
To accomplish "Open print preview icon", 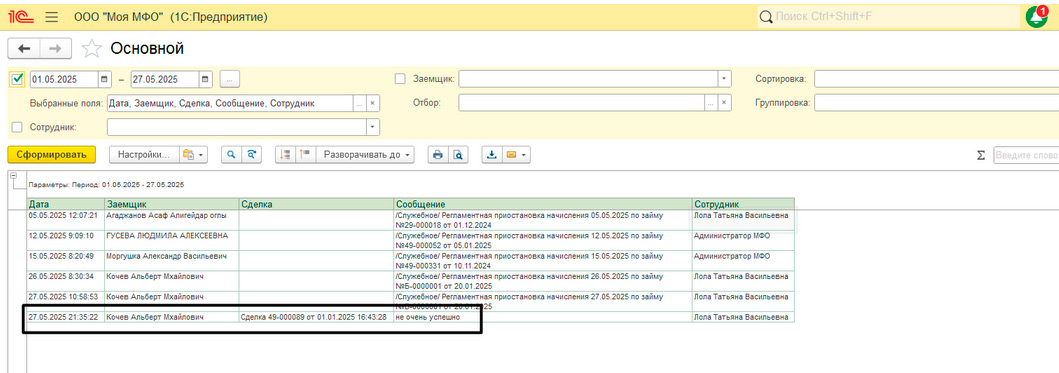I will pyautogui.click(x=458, y=155).
